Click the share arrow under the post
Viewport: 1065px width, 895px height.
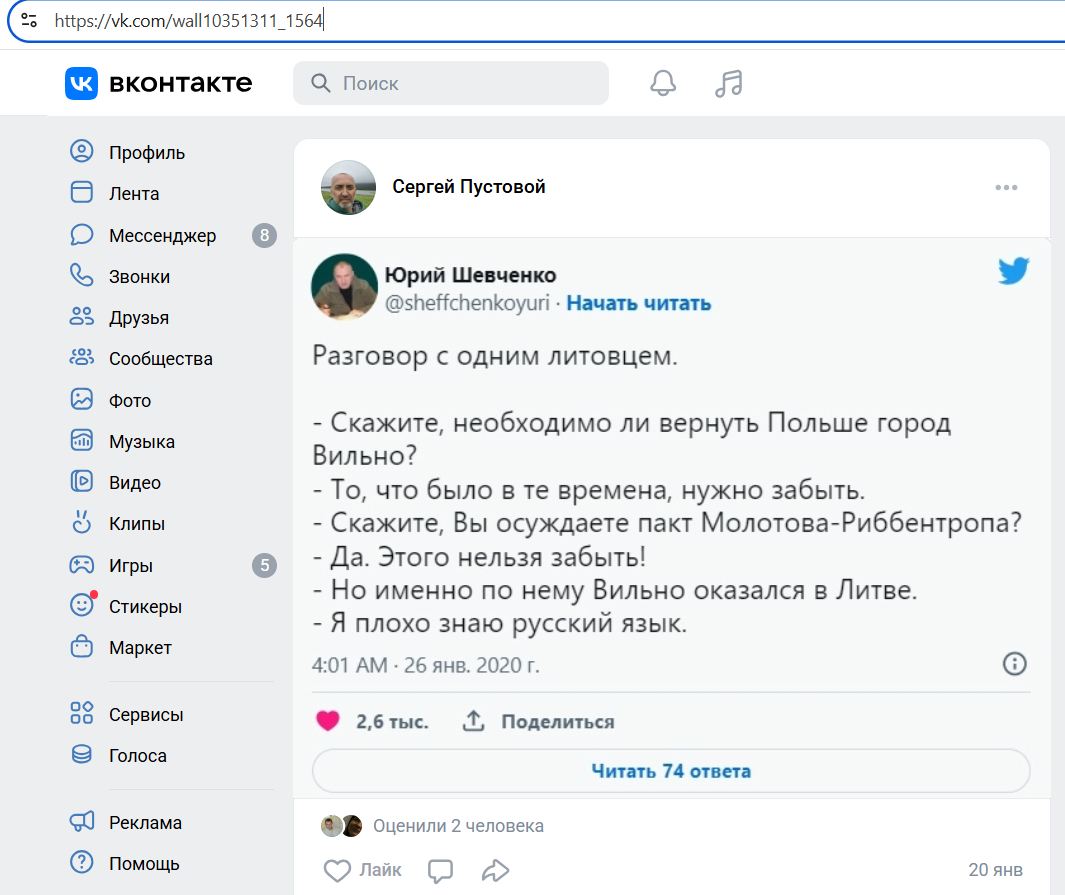(494, 870)
